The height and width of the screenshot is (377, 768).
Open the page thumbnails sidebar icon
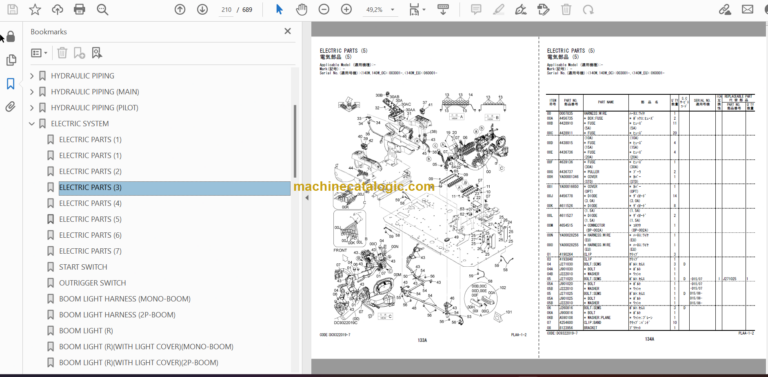click(11, 60)
